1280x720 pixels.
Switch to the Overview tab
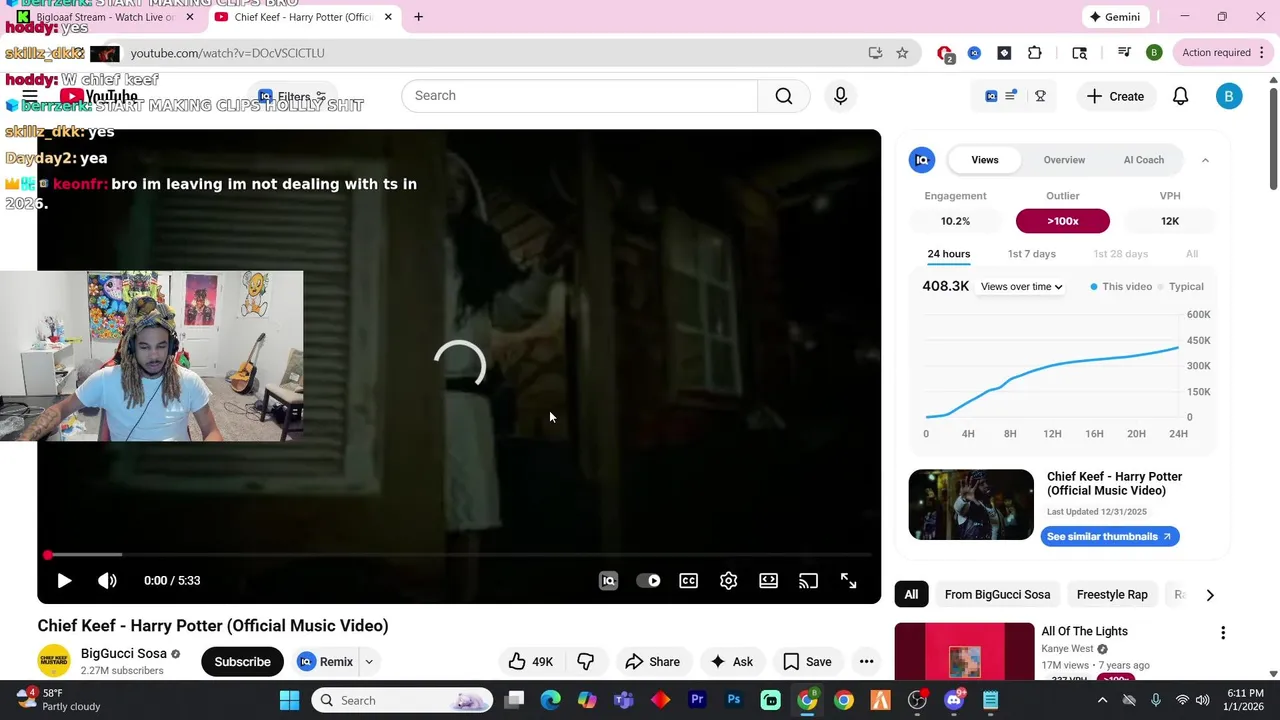coord(1064,160)
